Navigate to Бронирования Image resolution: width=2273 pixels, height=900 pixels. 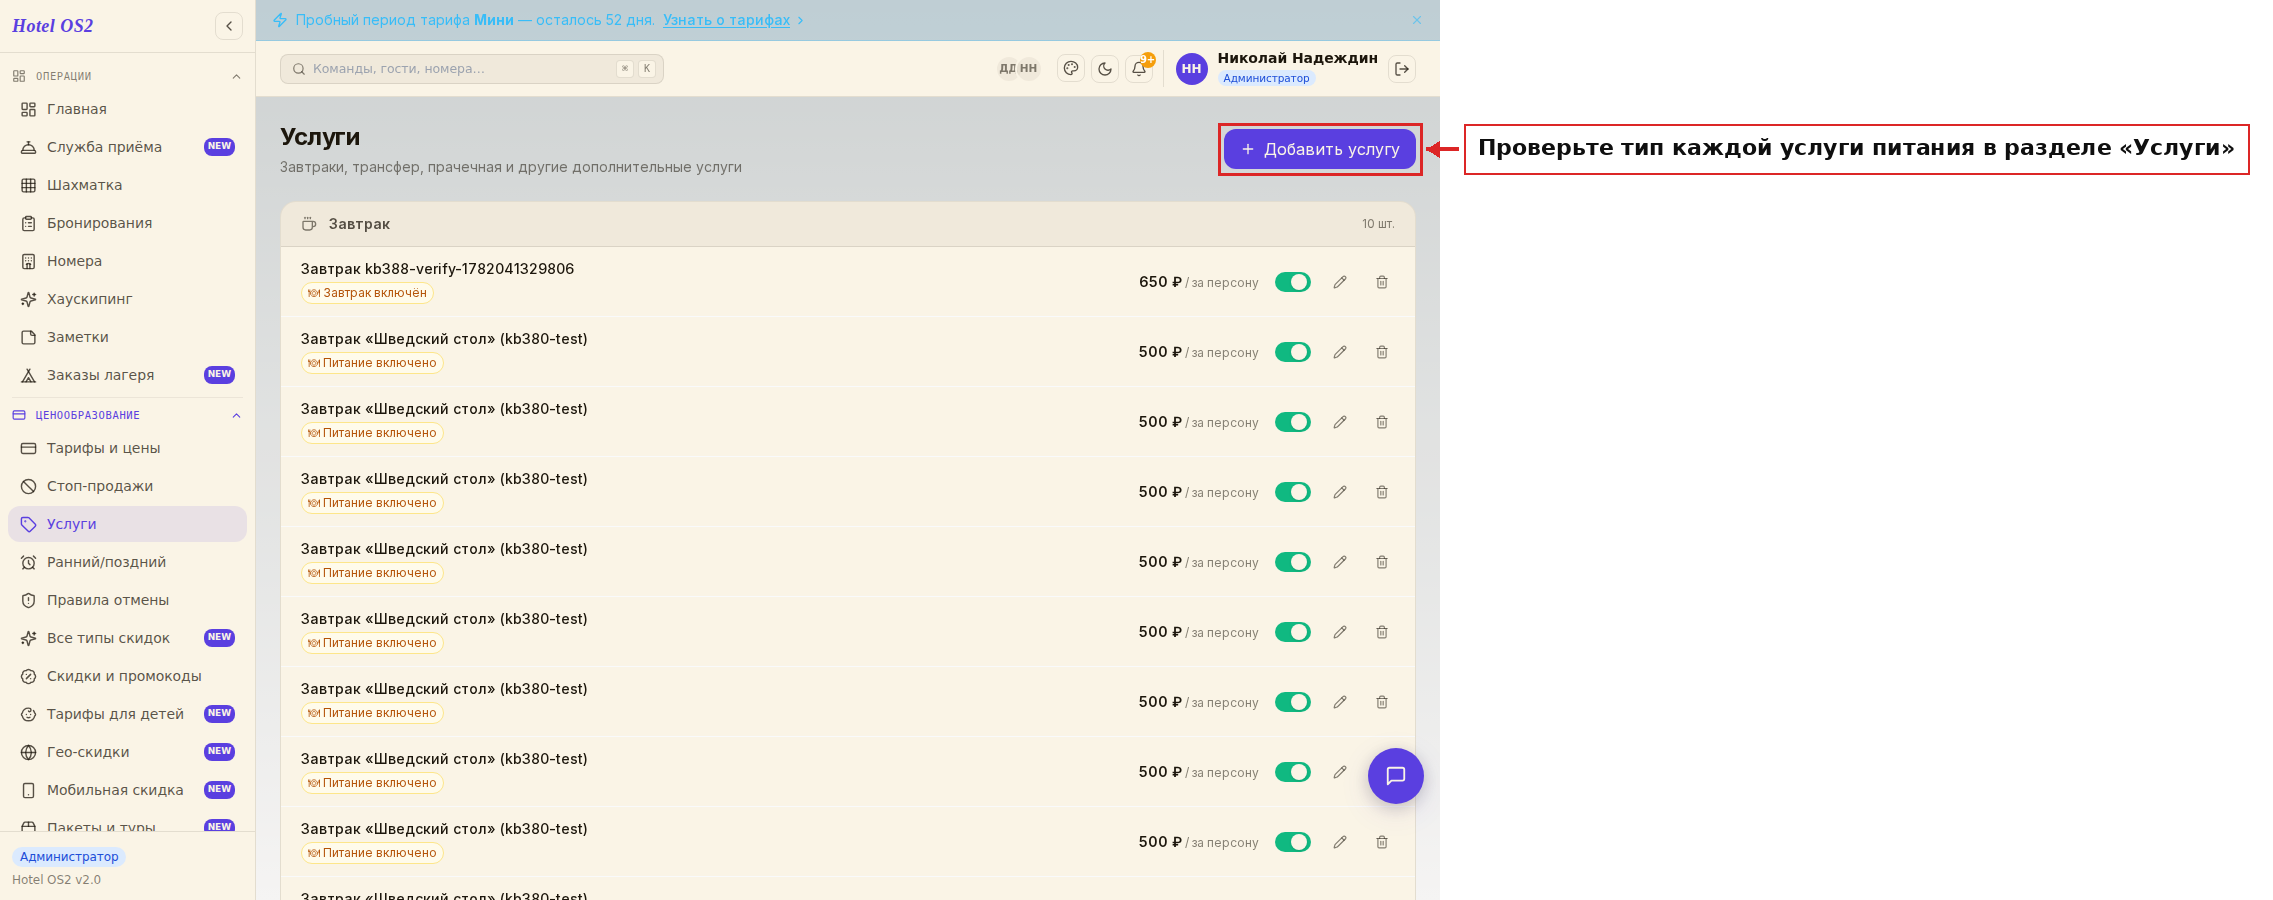[x=127, y=223]
